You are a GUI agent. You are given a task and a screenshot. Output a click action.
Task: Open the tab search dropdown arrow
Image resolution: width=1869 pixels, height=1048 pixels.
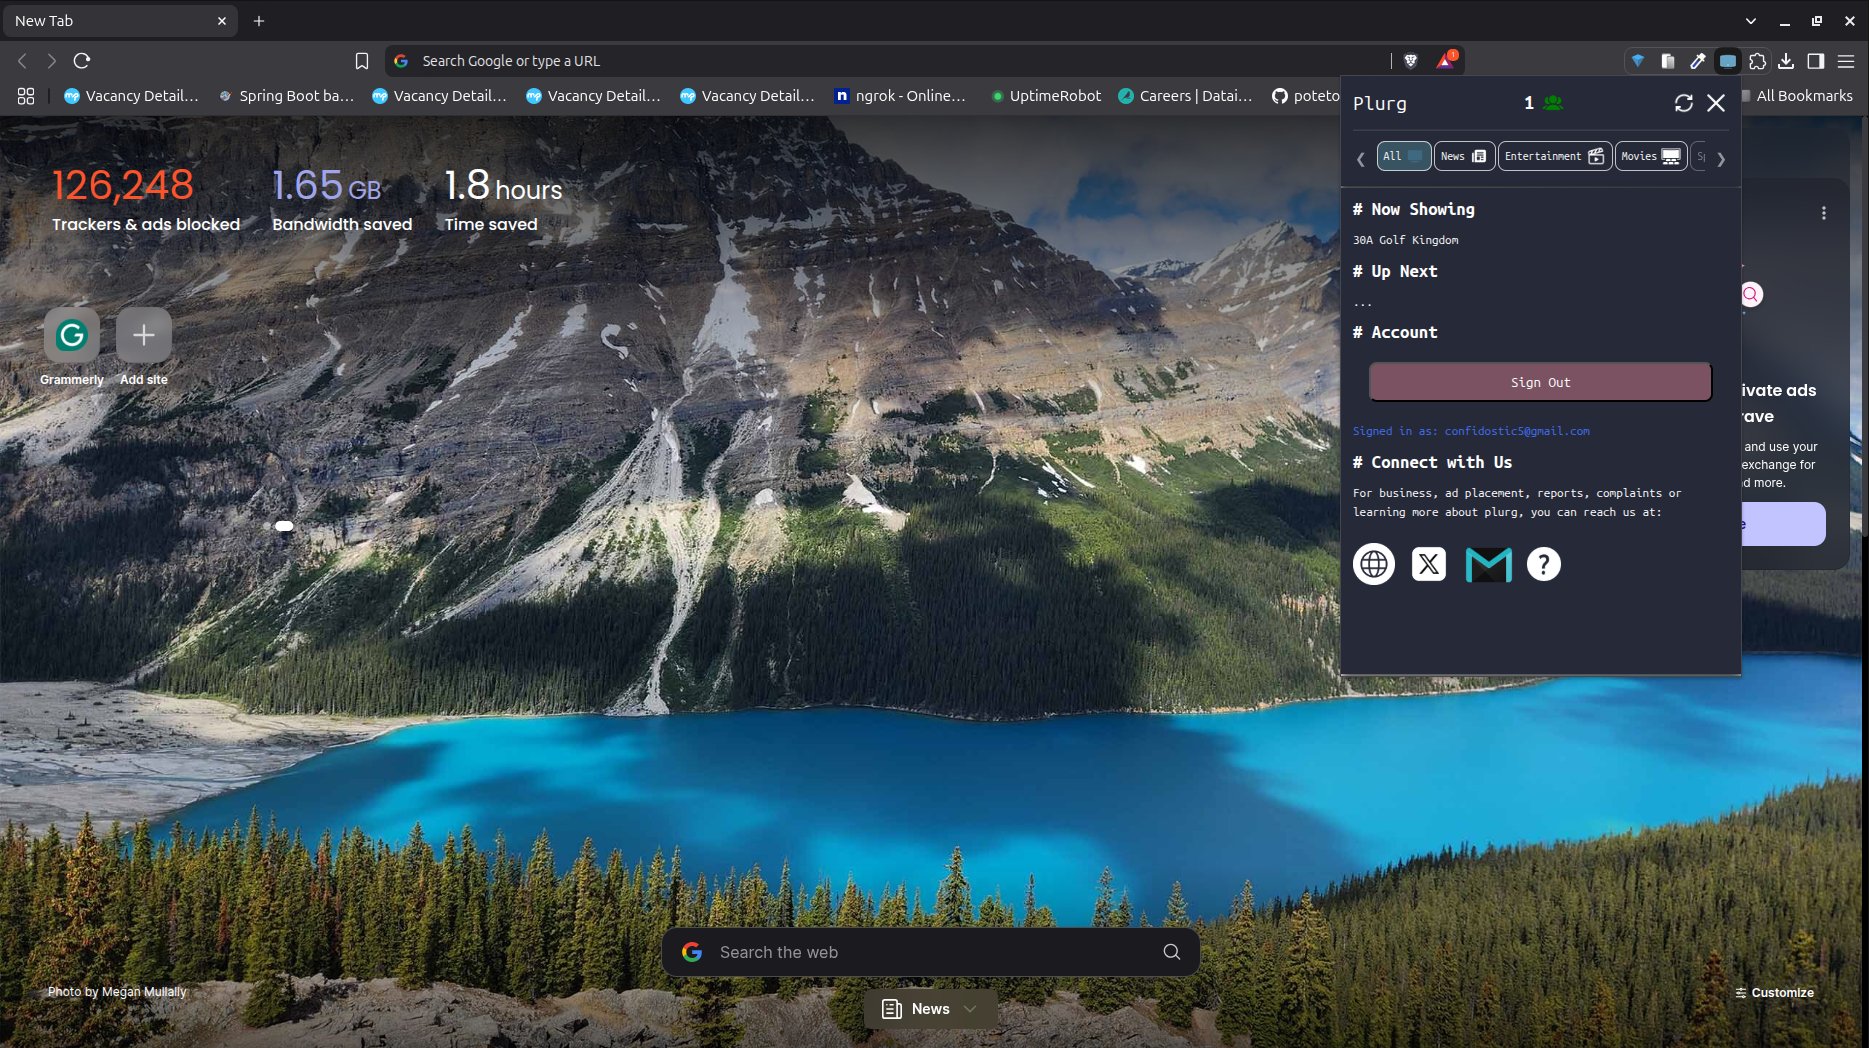click(1750, 20)
